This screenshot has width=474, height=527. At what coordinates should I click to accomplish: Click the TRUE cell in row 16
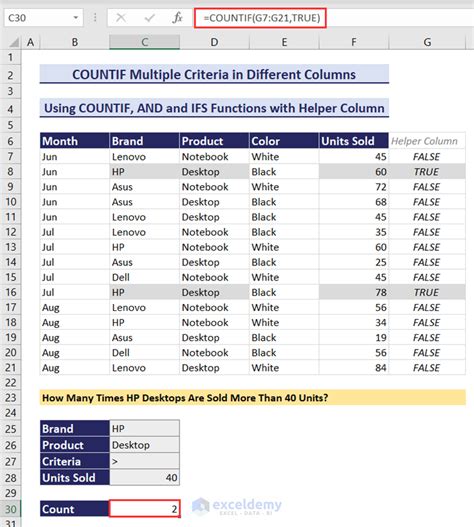point(427,292)
